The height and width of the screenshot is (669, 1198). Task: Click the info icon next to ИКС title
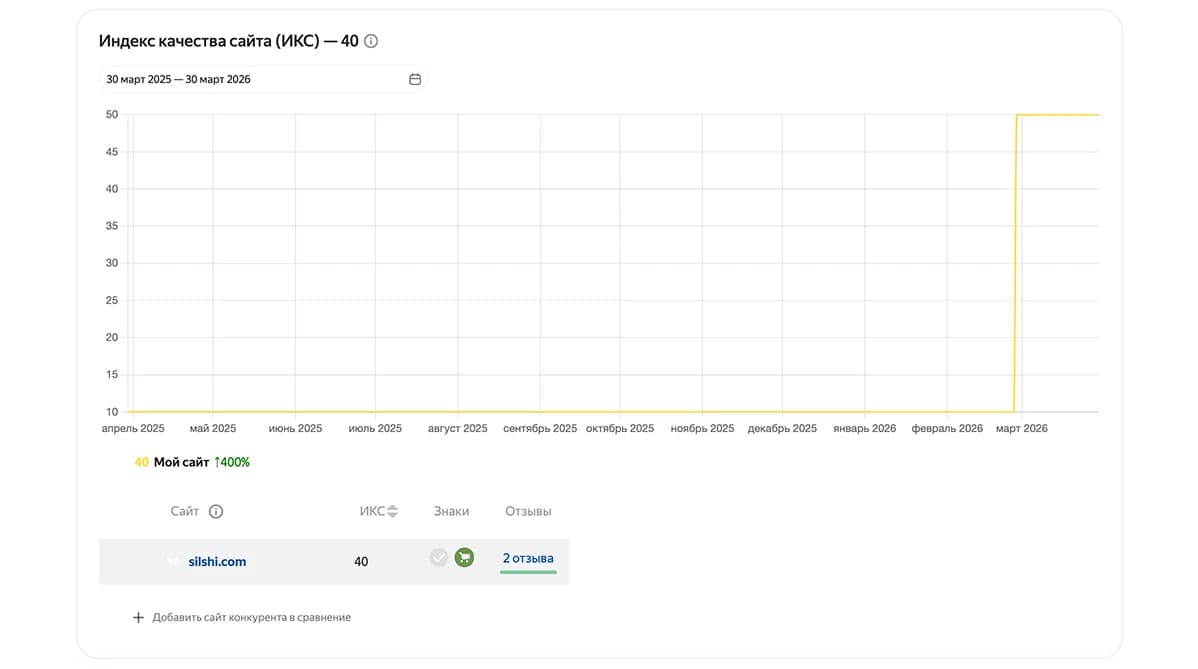point(371,41)
